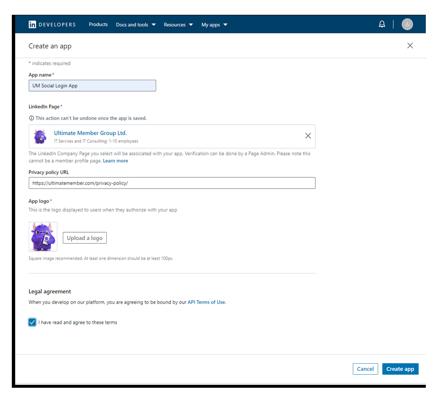Focus the App name input field
This screenshot has height=400, width=441.
pos(92,86)
